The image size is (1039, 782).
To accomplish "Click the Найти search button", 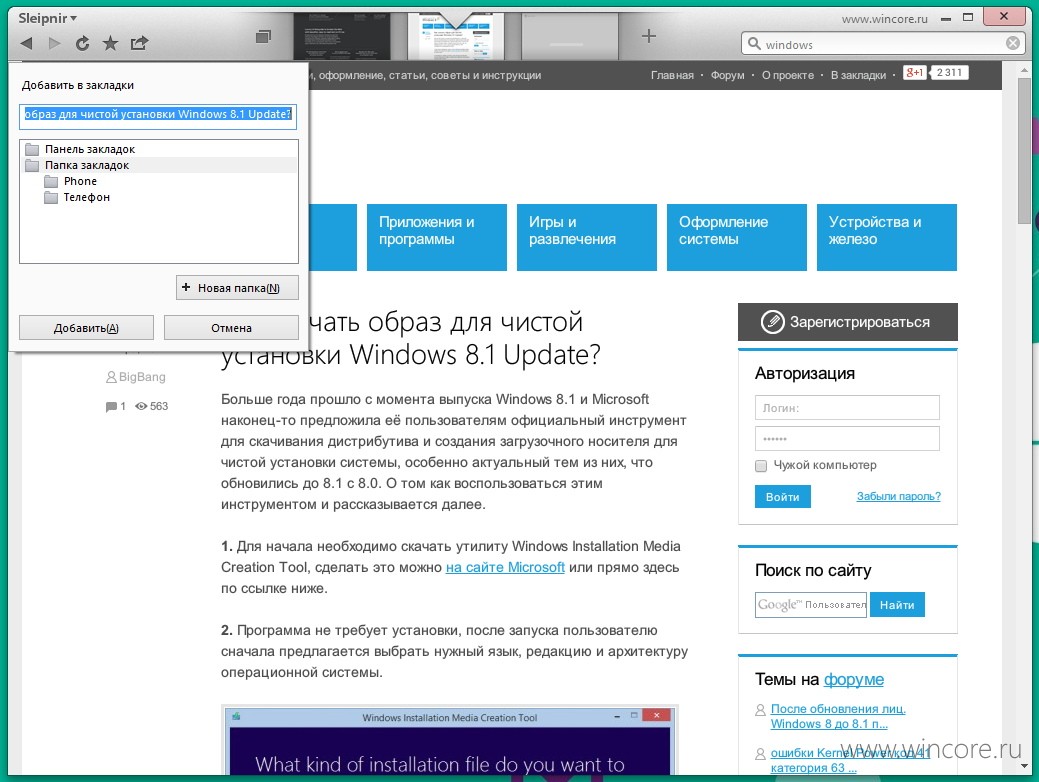I will [897, 604].
